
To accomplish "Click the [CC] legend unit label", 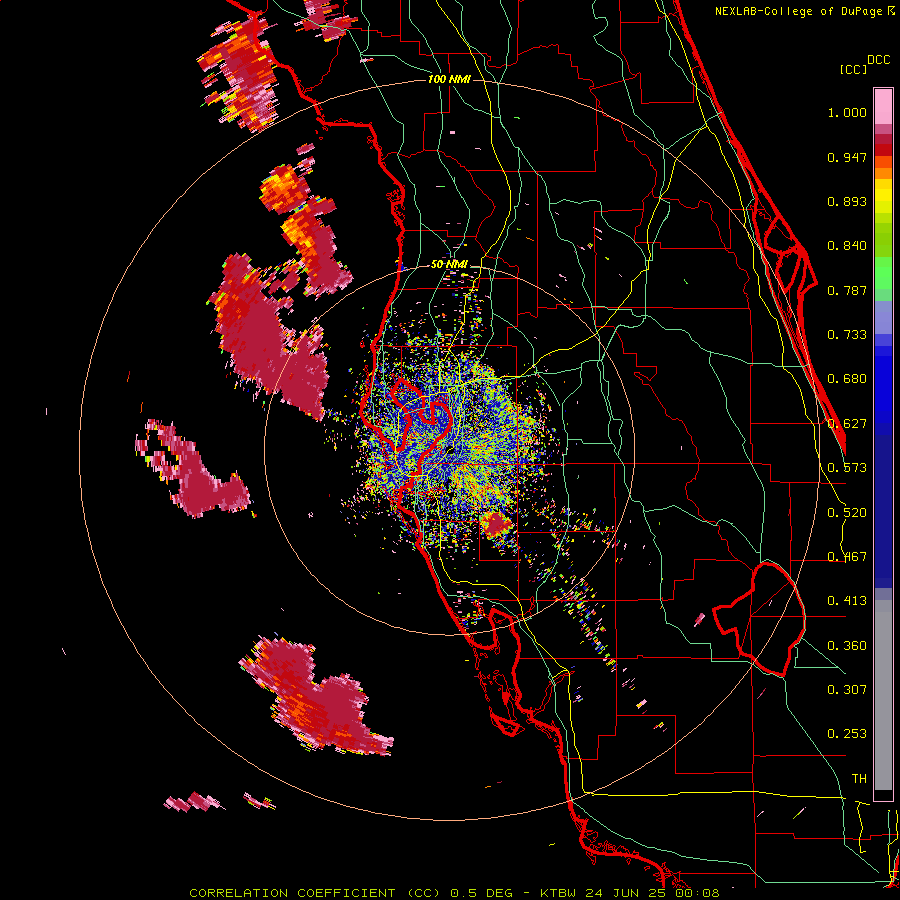I will click(853, 69).
